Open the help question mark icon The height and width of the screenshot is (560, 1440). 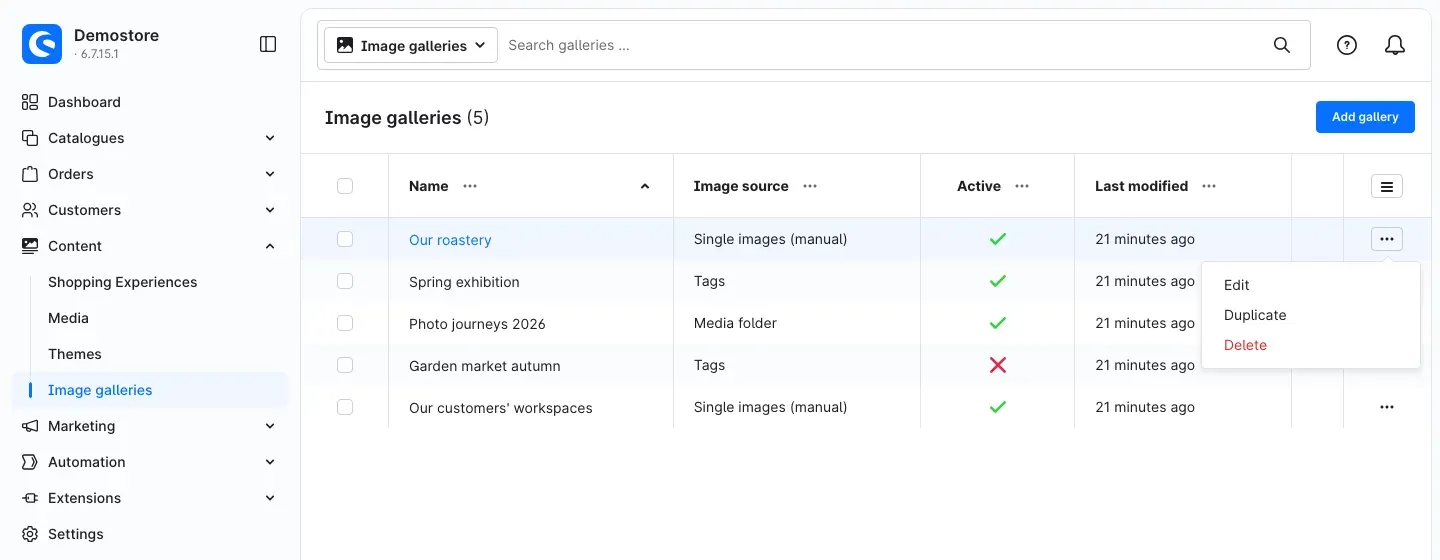(1347, 45)
